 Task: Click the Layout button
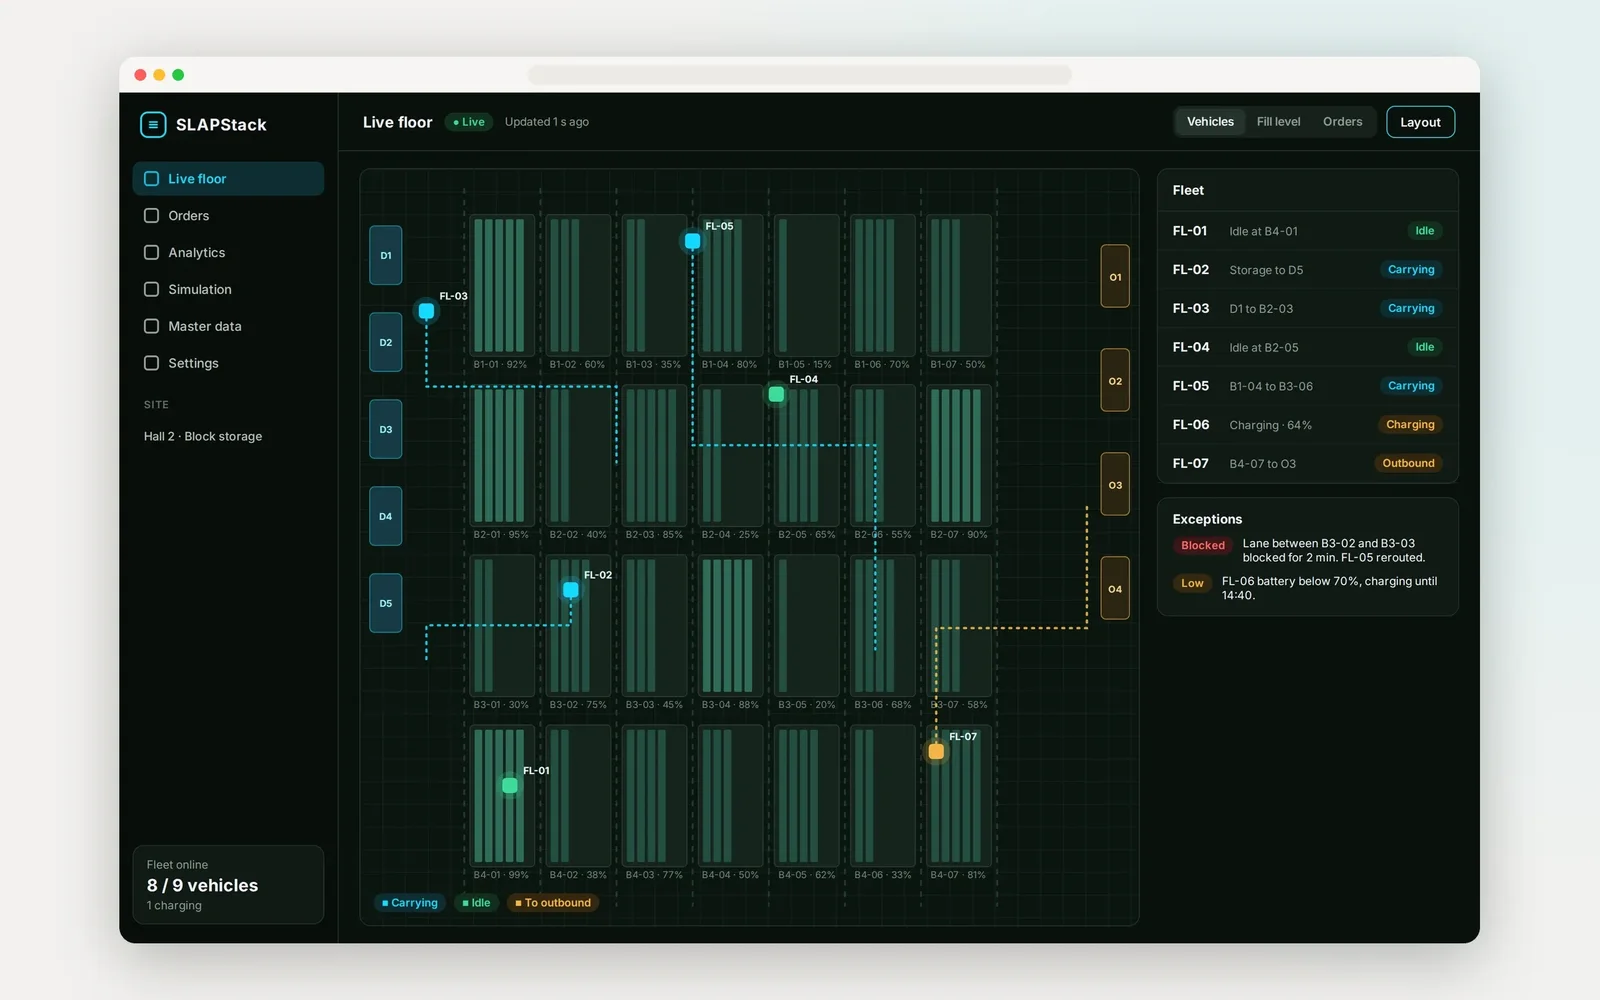1420,122
